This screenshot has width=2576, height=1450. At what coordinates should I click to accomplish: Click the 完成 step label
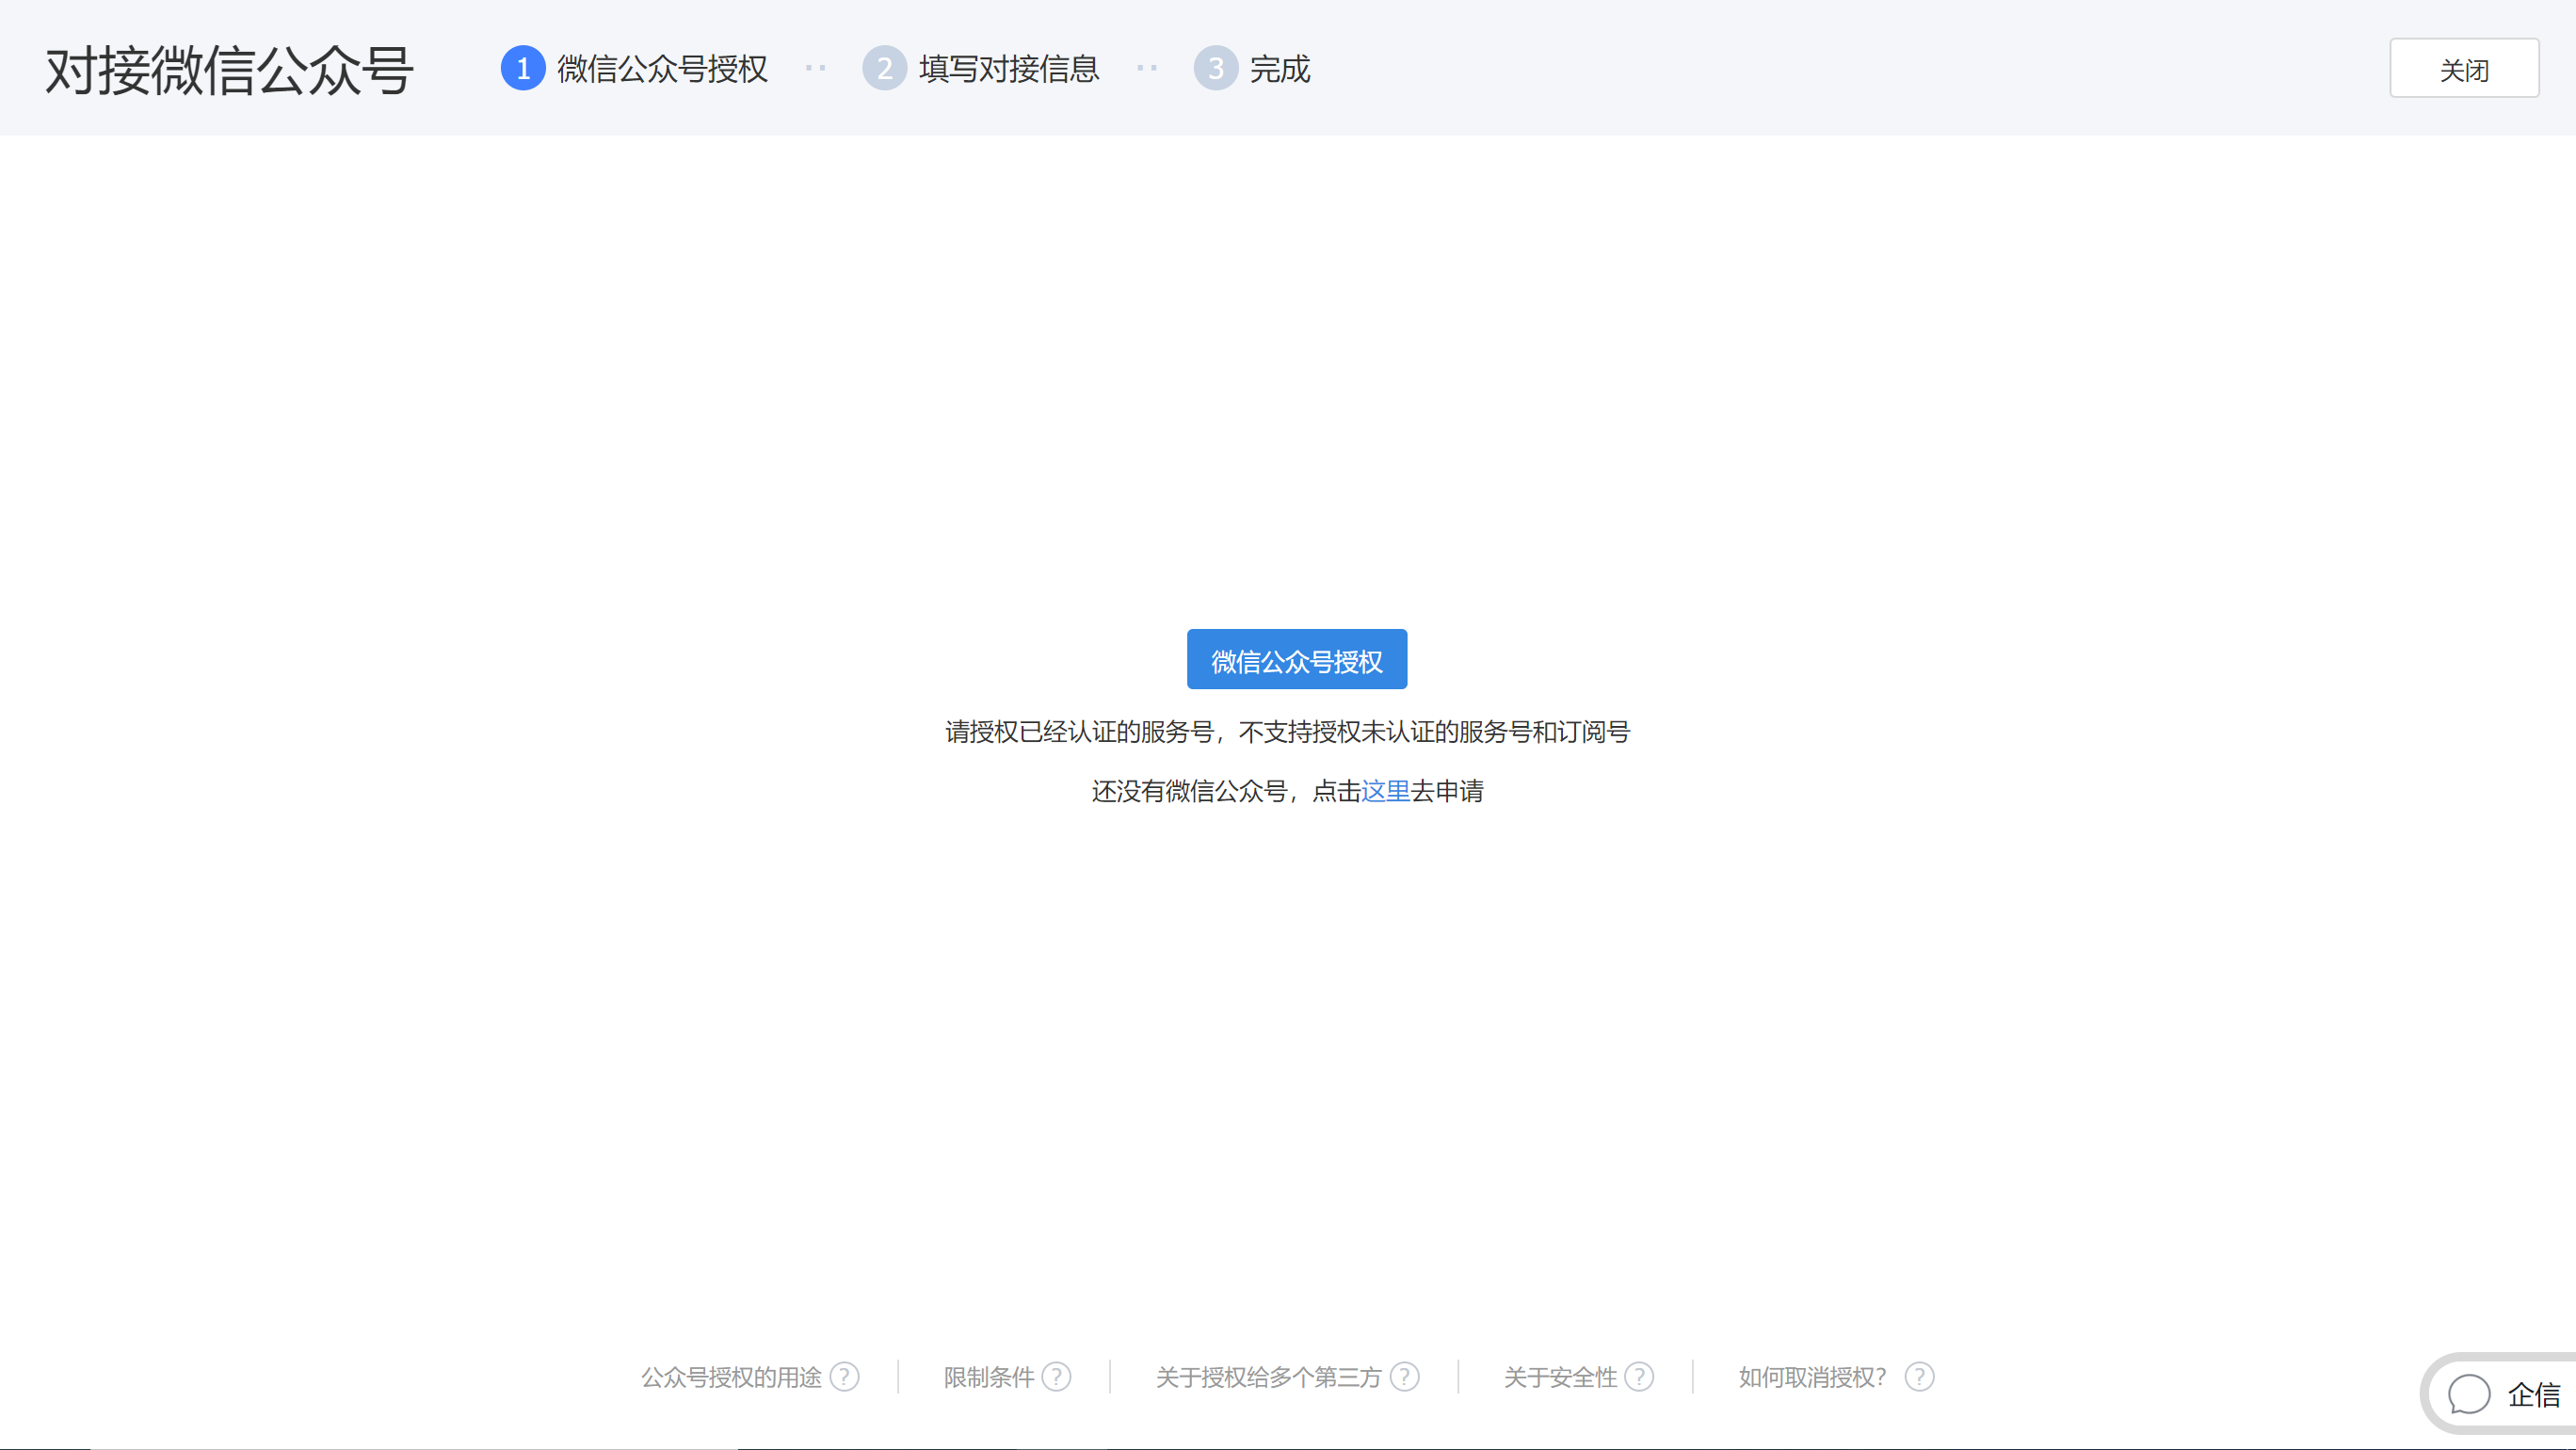[1279, 69]
